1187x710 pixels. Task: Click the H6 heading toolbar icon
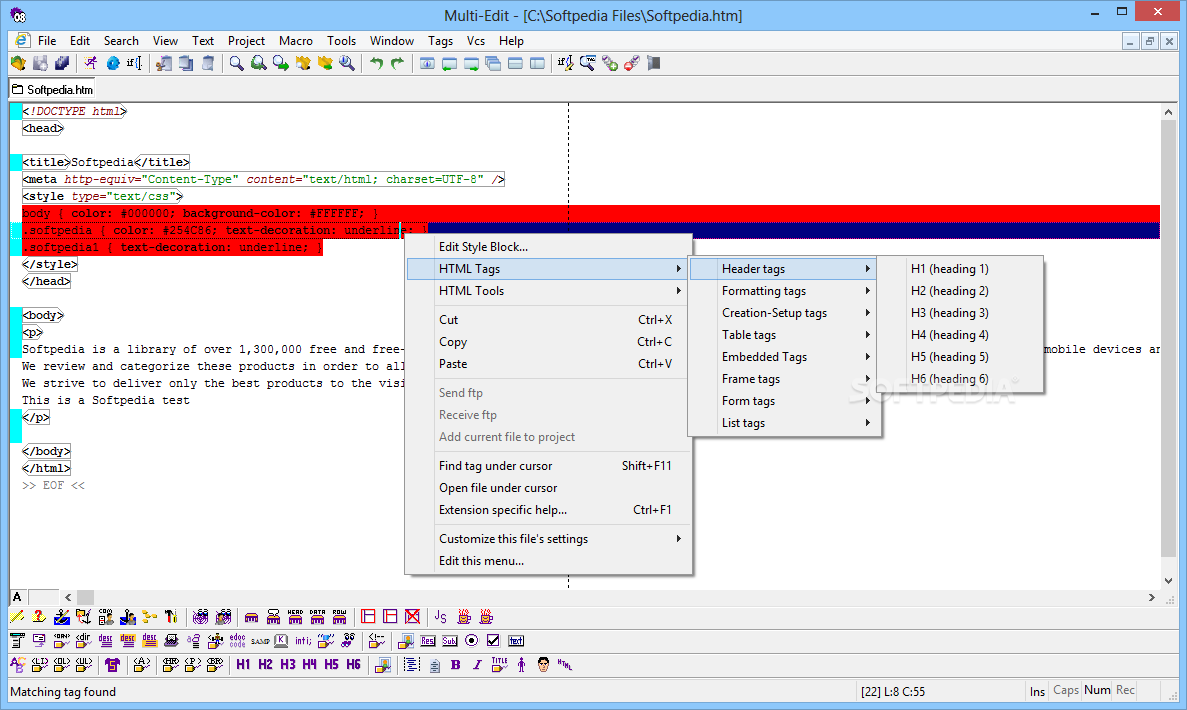click(354, 664)
